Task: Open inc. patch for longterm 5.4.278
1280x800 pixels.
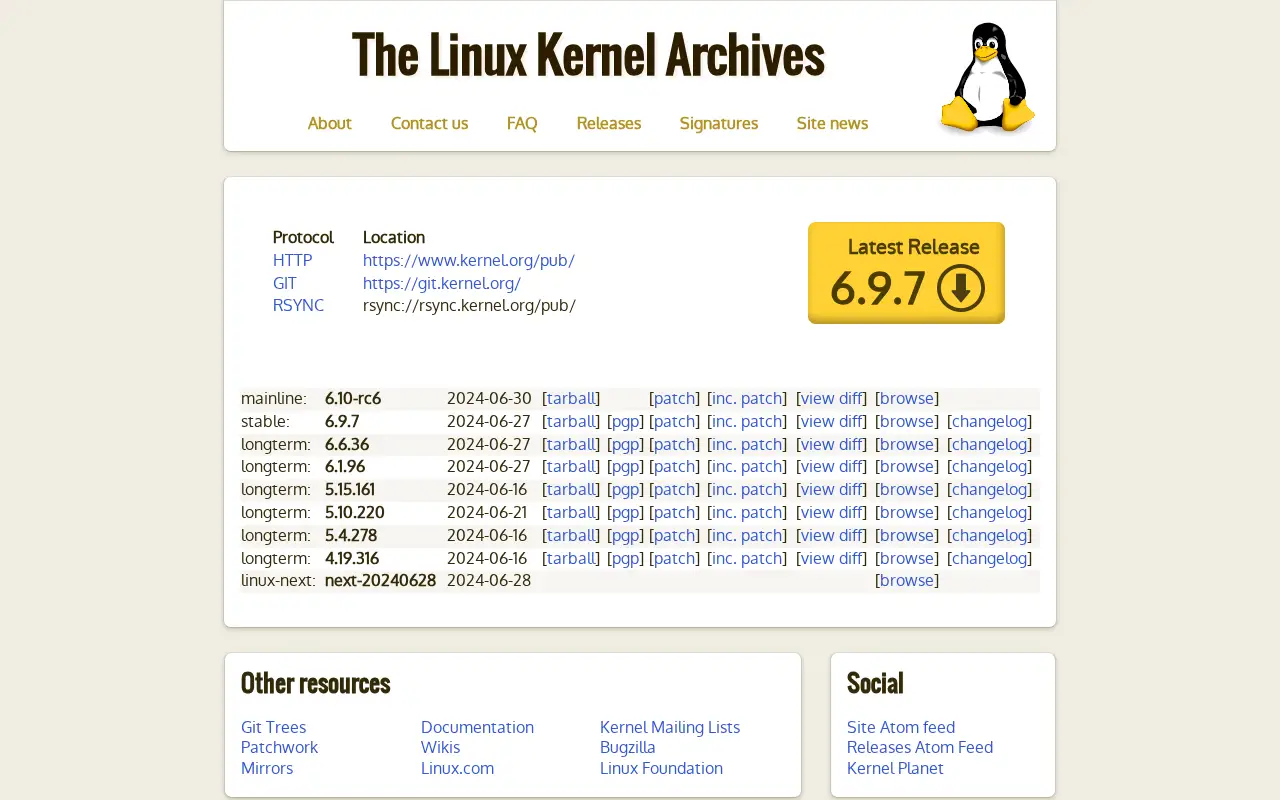Action: [x=747, y=535]
